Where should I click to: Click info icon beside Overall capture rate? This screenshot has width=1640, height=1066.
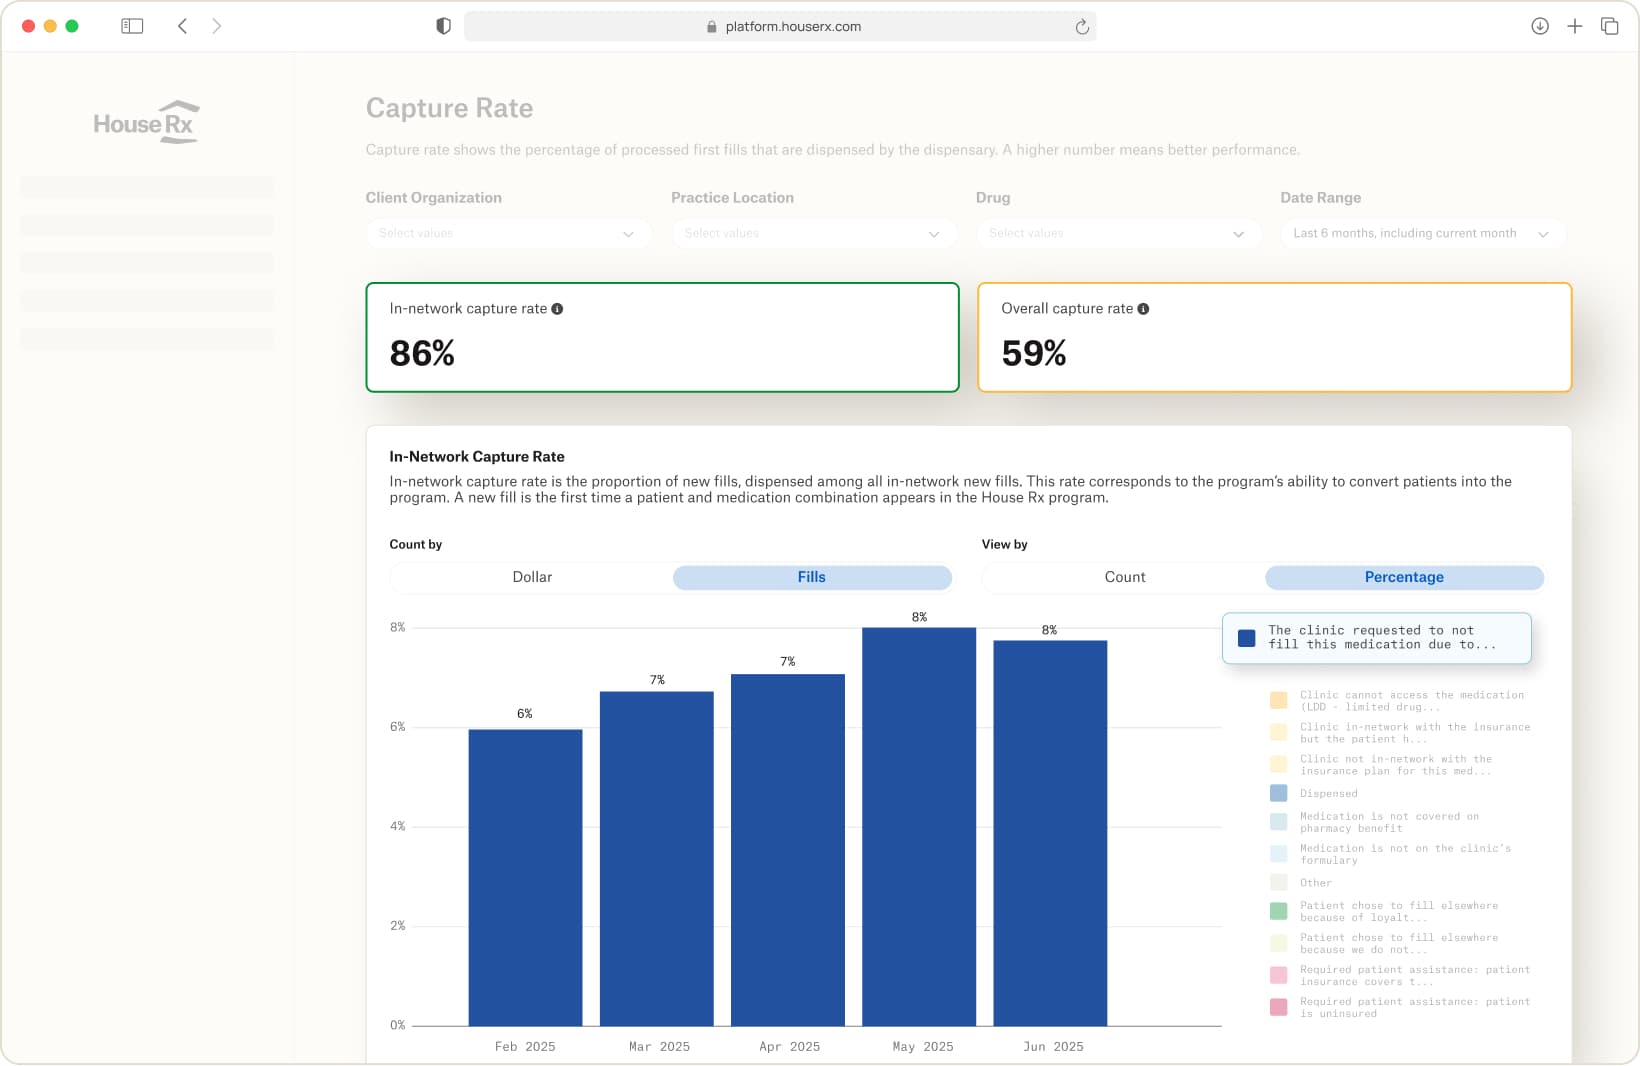1143,309
